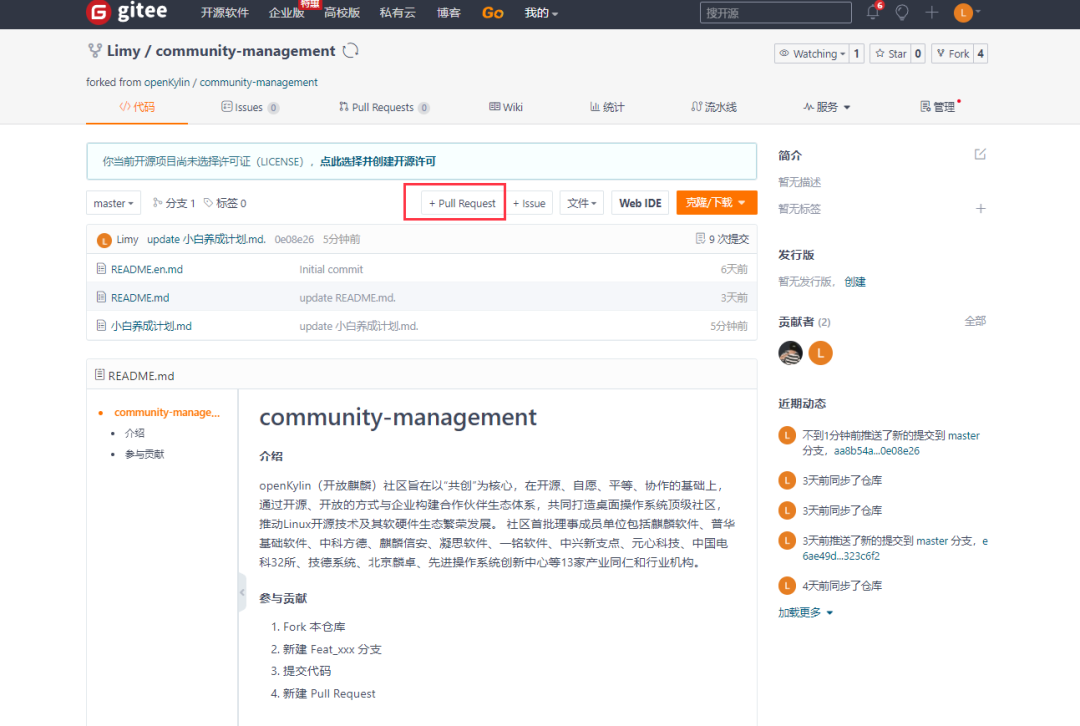Viewport: 1080px width, 726px height.
Task: Click the 创建 release link
Action: point(855,282)
